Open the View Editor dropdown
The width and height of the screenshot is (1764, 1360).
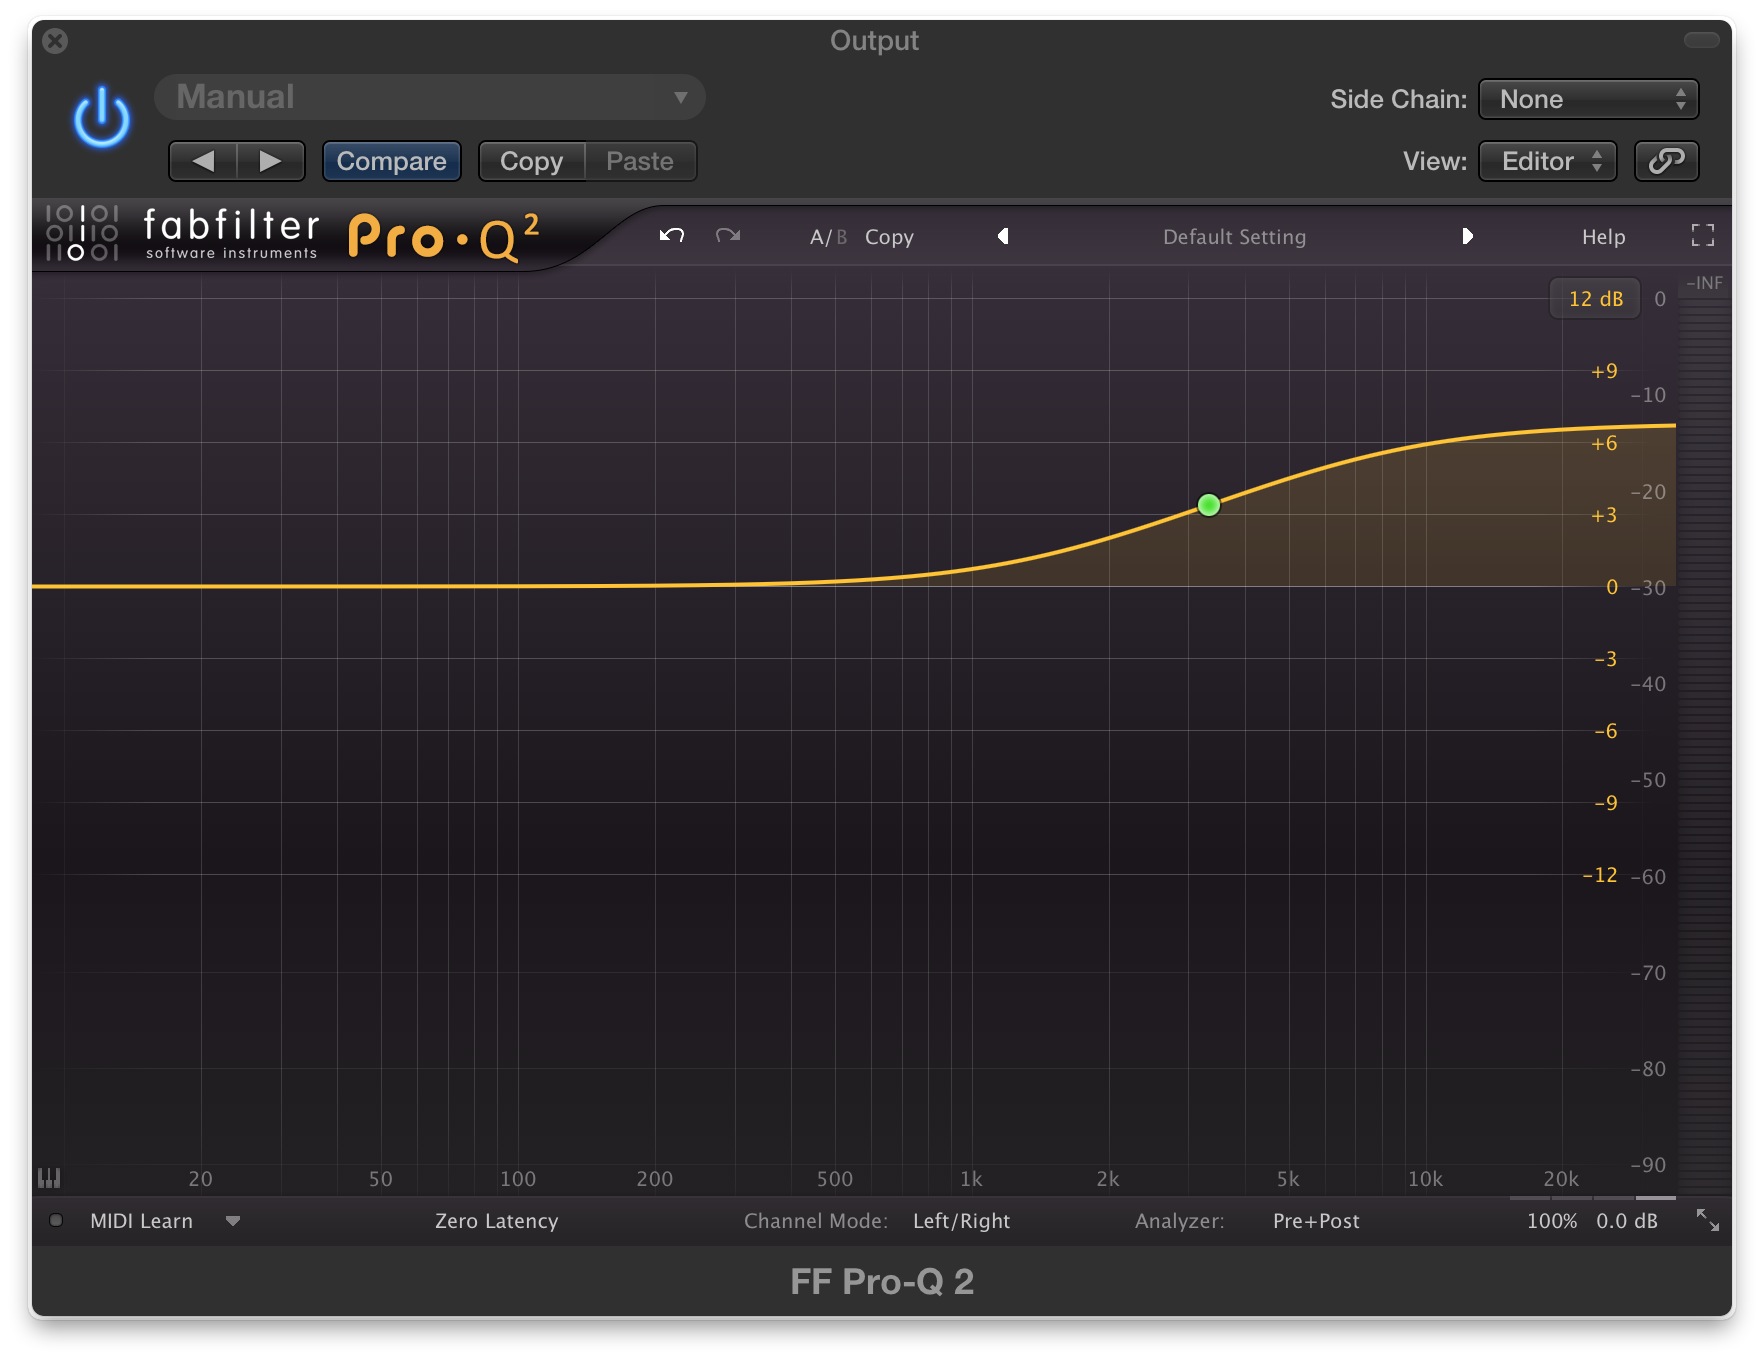[1546, 161]
